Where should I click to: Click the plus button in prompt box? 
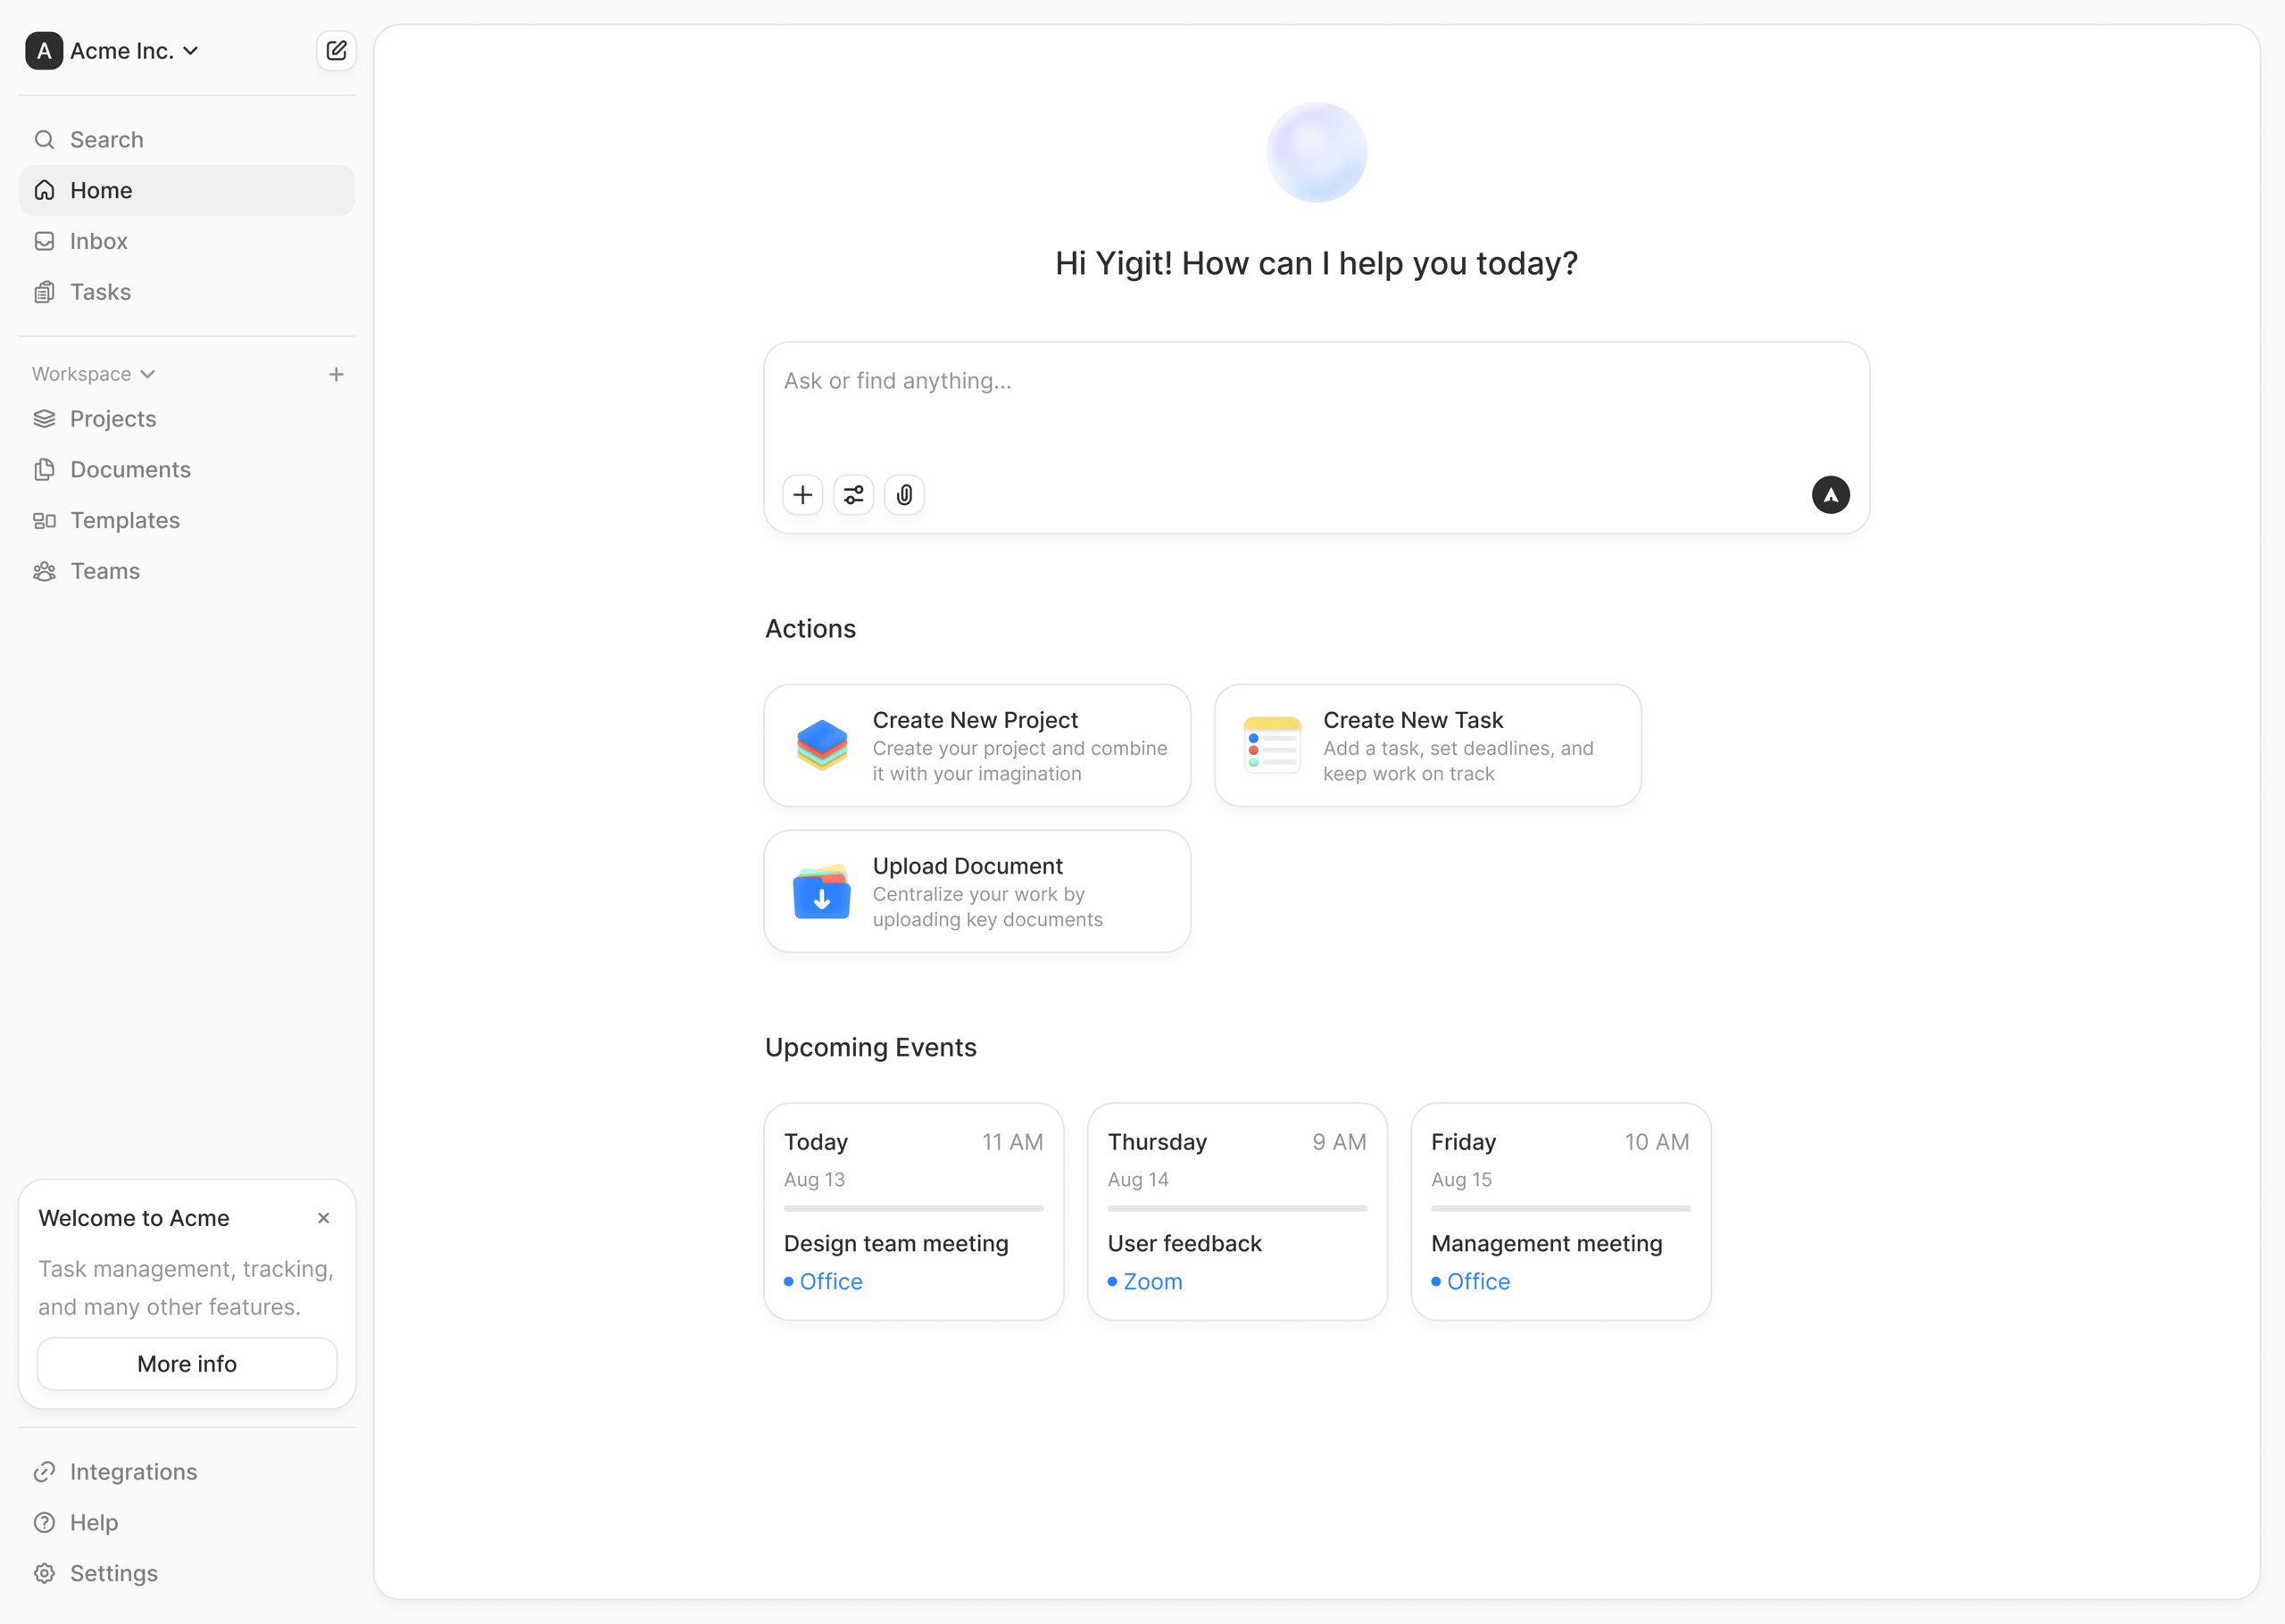pos(802,495)
